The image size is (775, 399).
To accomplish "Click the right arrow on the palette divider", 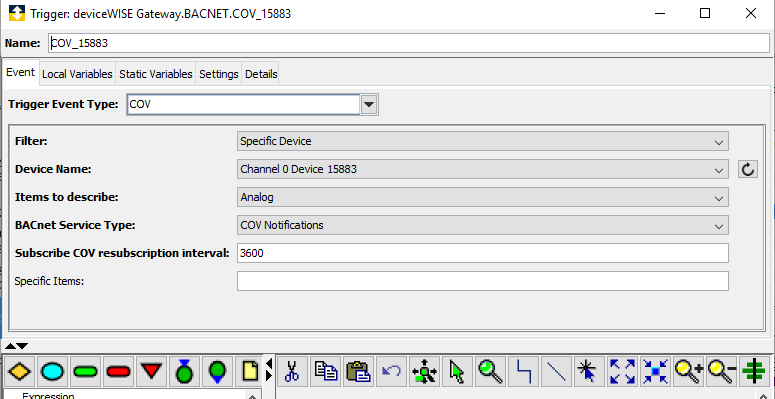I will point(269,376).
